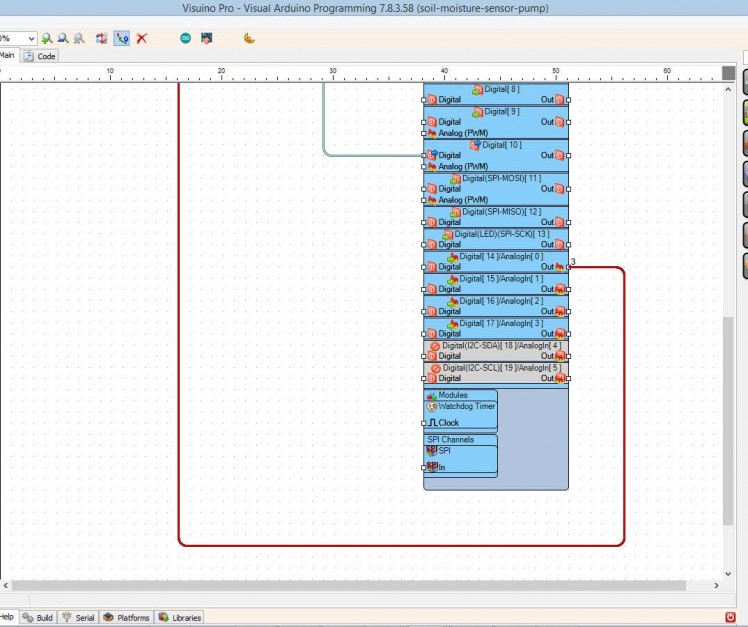Open the Serial tab

[x=78, y=618]
